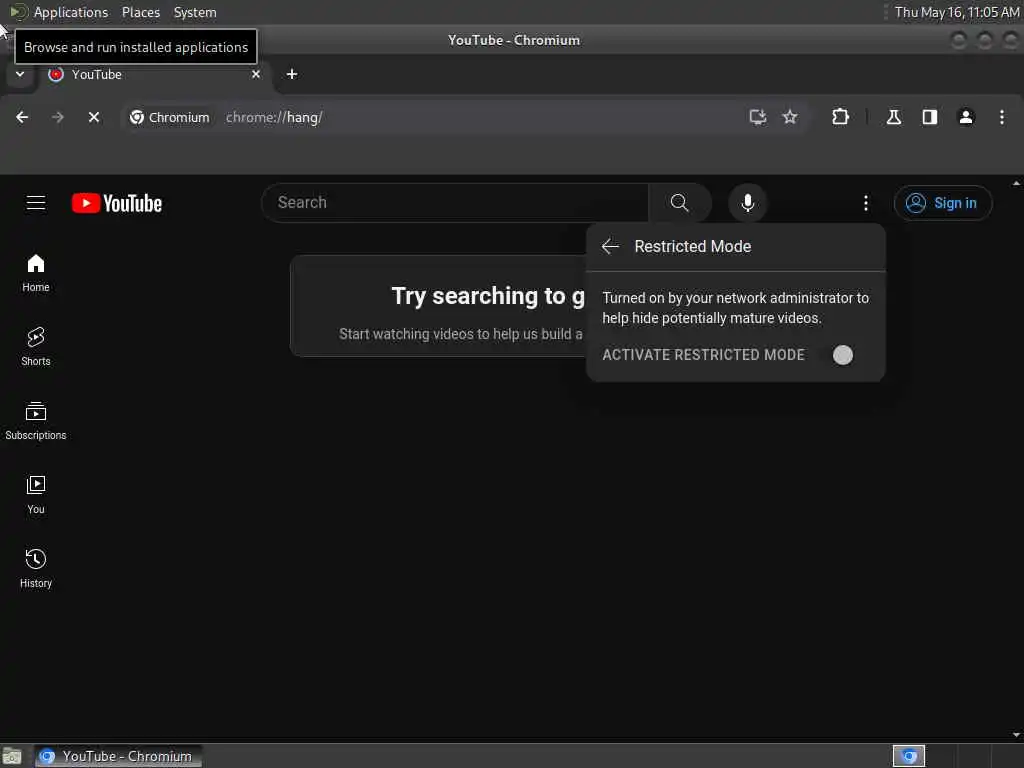Viewport: 1024px width, 768px height.
Task: Click the Chromium site info chip
Action: 170,117
